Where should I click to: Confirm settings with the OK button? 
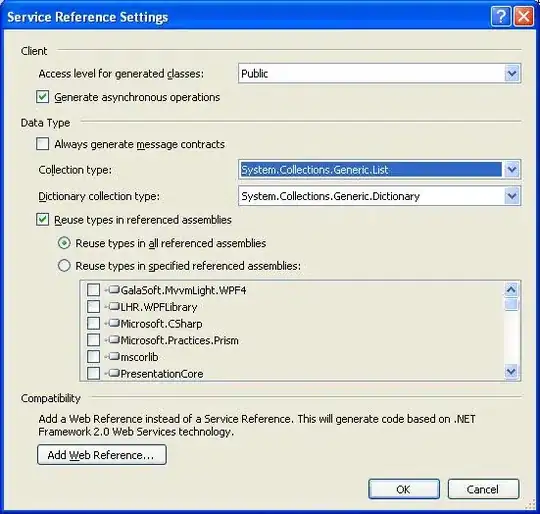404,489
